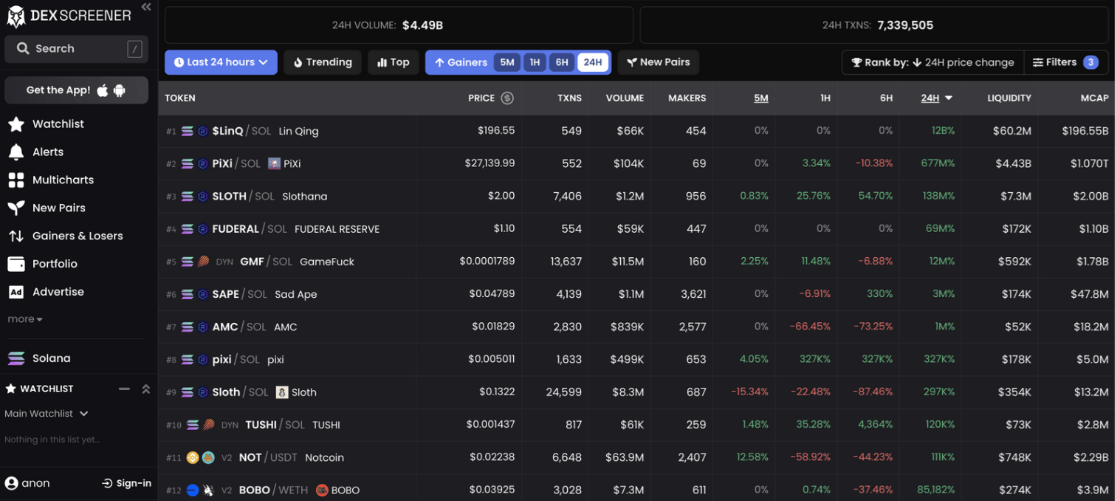Click the search slash shortcut icon

[x=134, y=49]
